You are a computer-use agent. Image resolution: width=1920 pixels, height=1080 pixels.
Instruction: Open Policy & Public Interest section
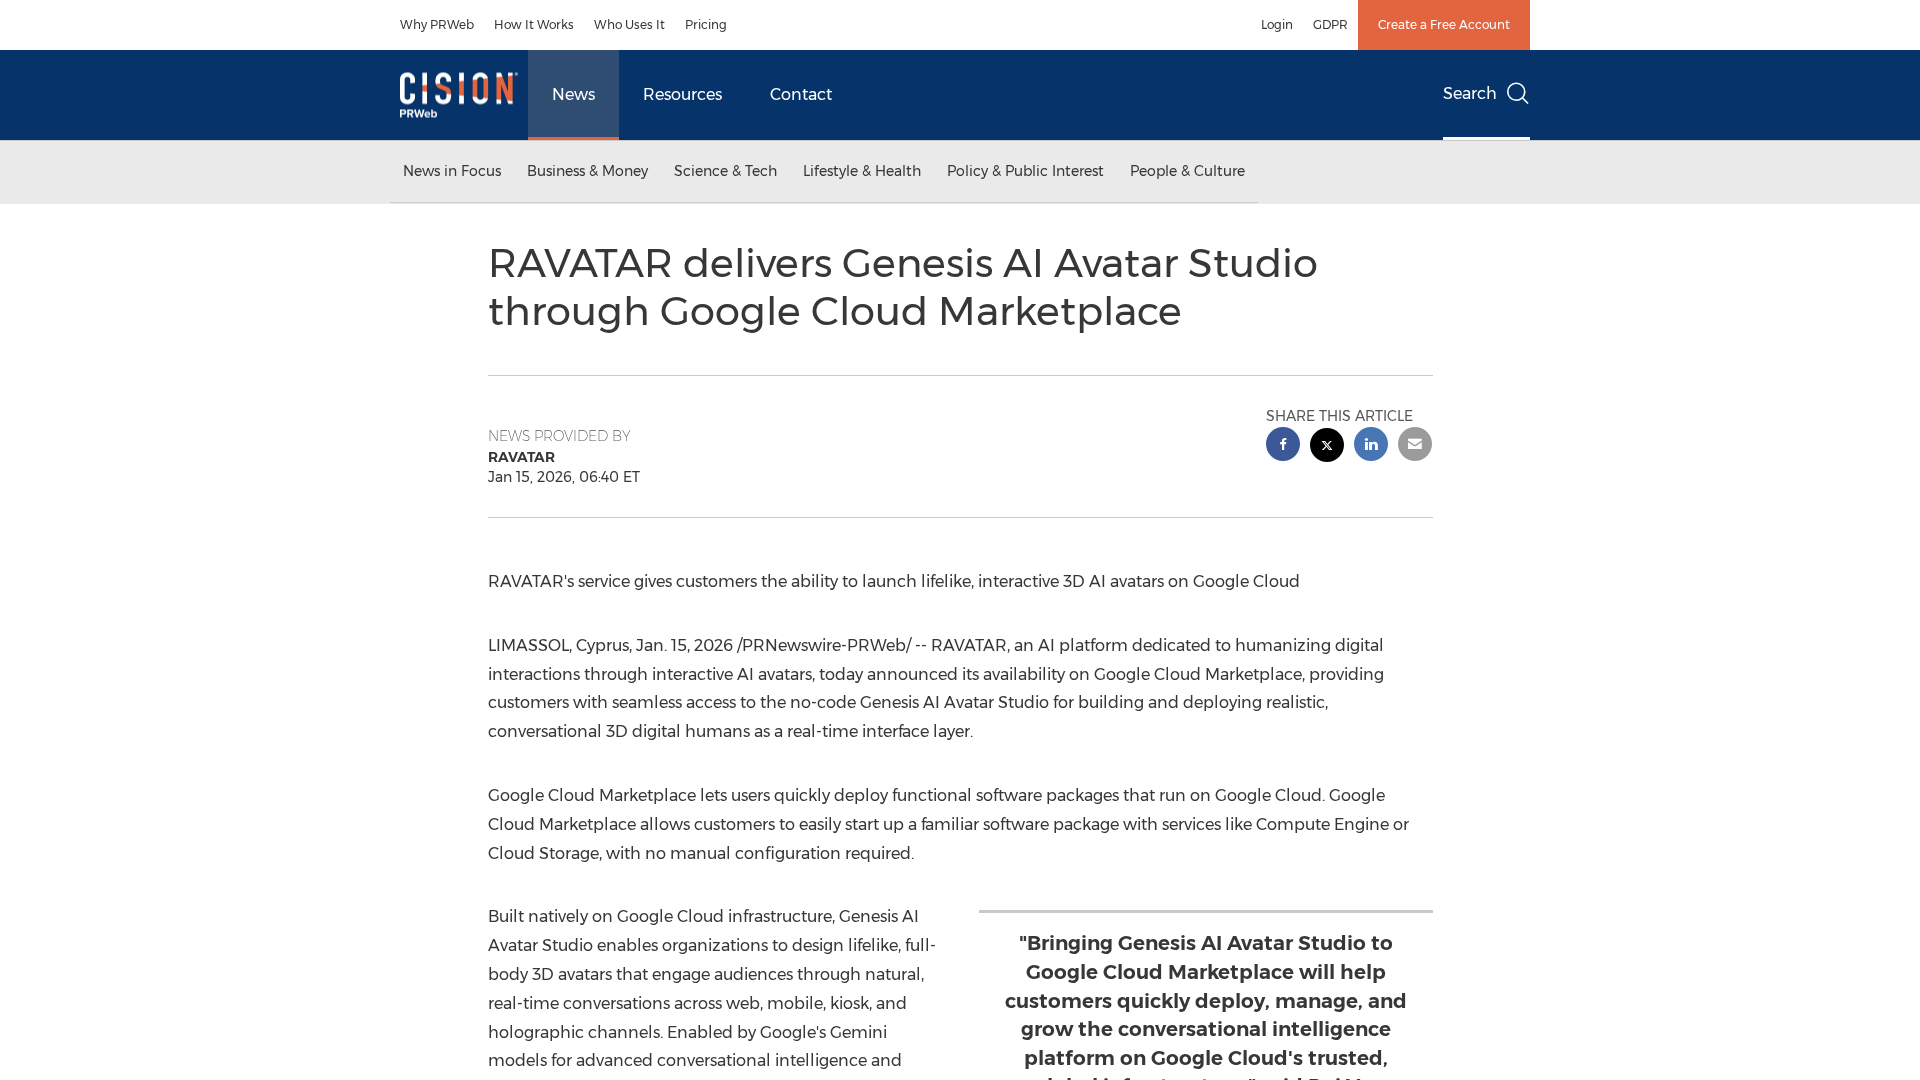[1025, 171]
